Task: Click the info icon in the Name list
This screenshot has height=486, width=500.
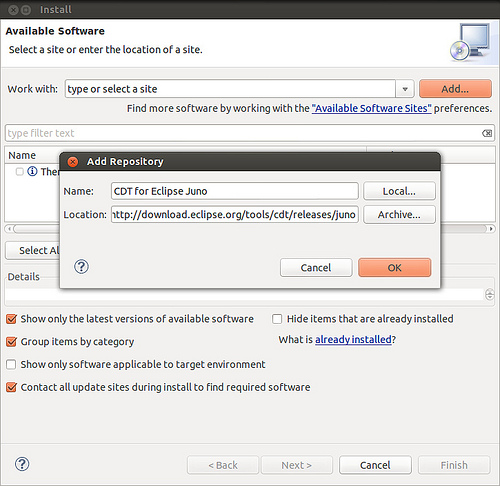Action: pos(32,171)
